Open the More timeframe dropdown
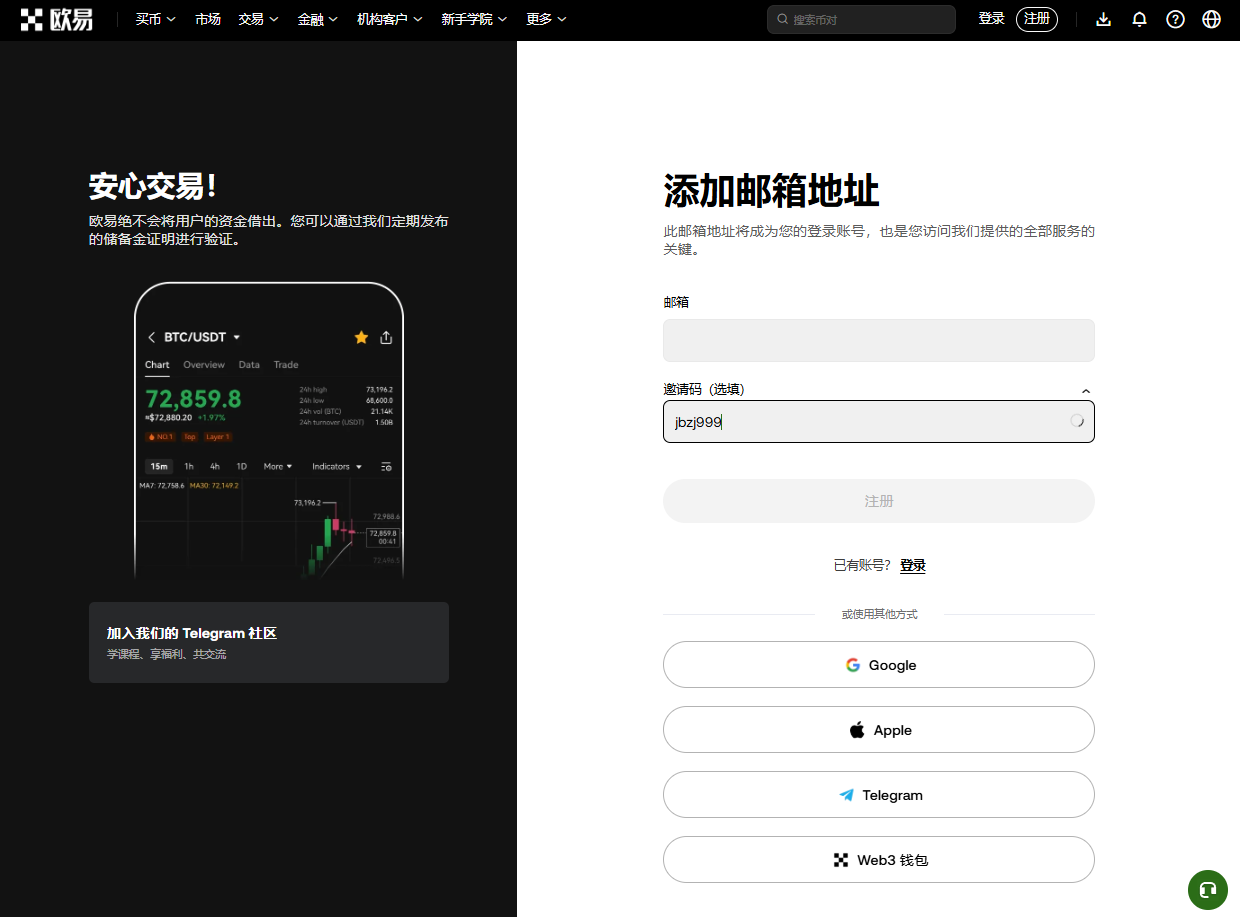The width and height of the screenshot is (1240, 917). click(x=278, y=466)
